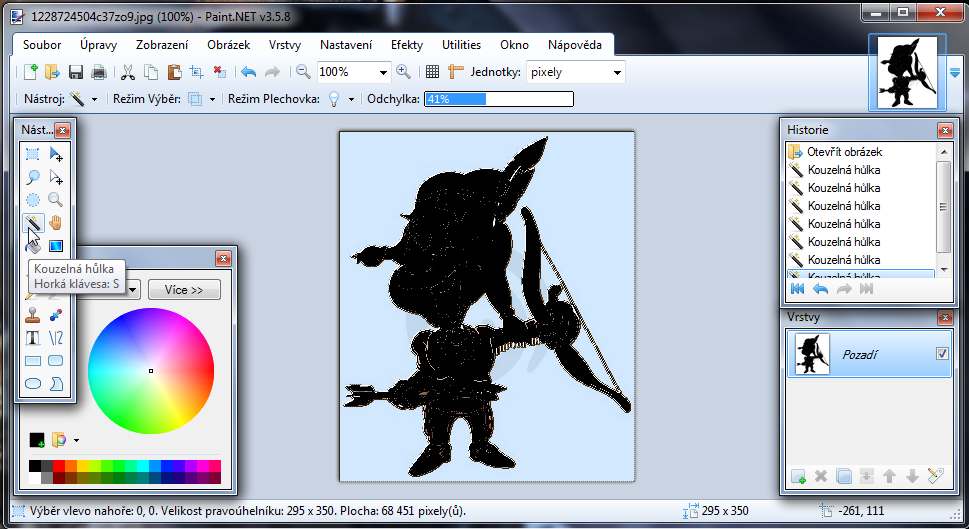Activate the Clone Stamp tool

(x=33, y=314)
